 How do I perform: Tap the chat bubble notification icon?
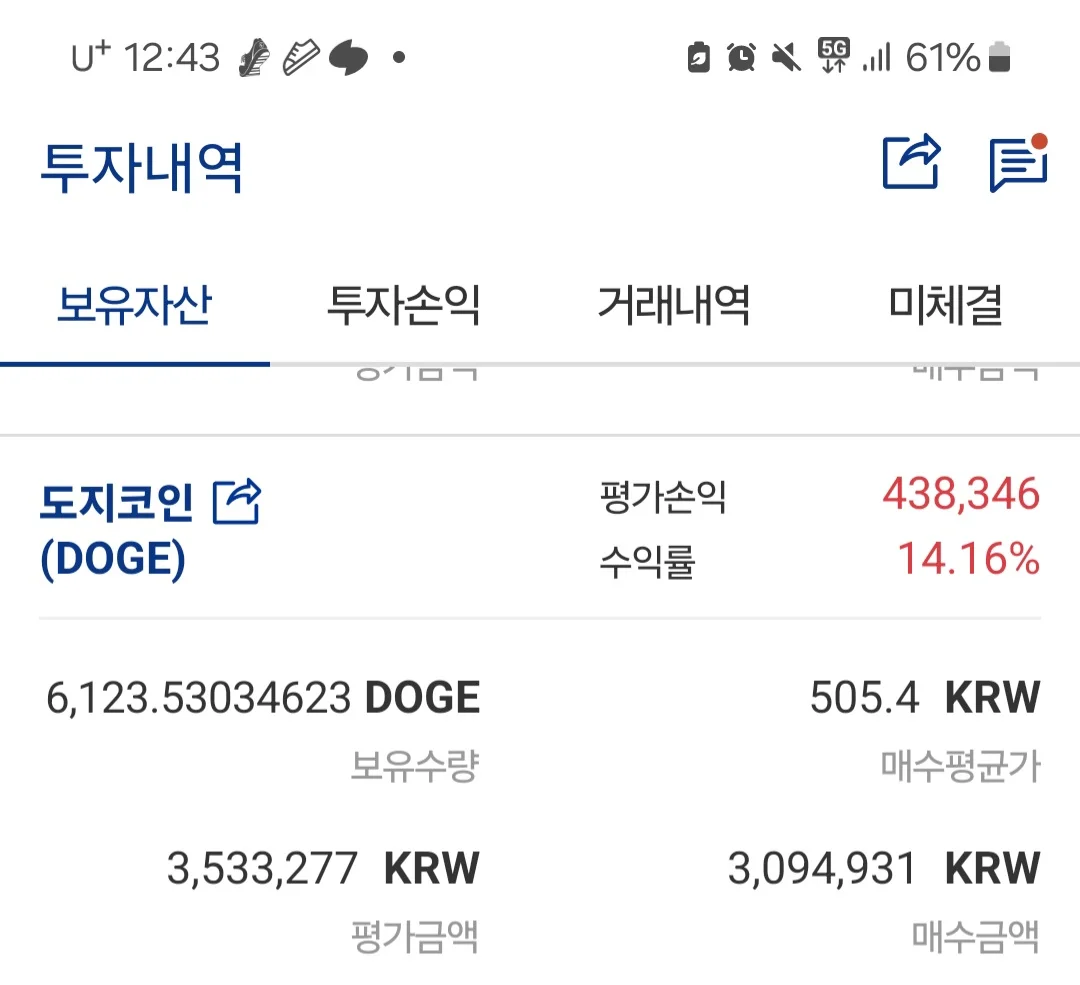tap(348, 59)
